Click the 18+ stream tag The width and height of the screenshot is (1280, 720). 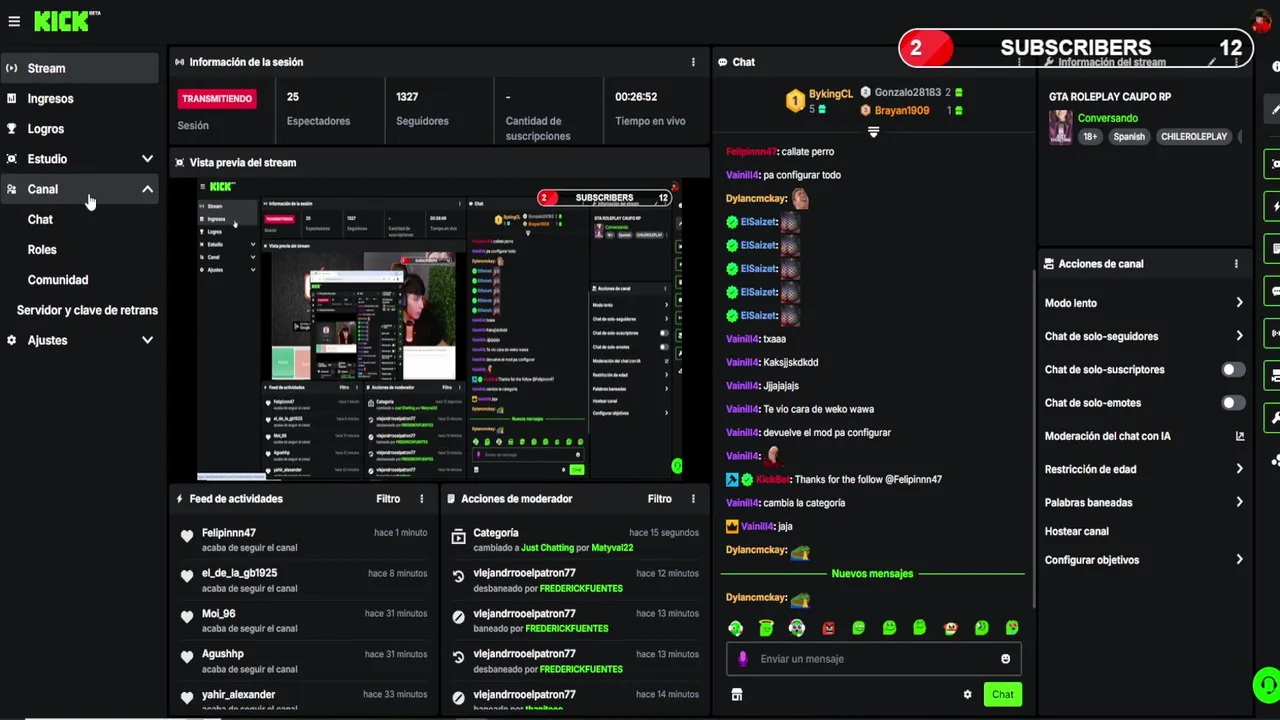point(1090,137)
